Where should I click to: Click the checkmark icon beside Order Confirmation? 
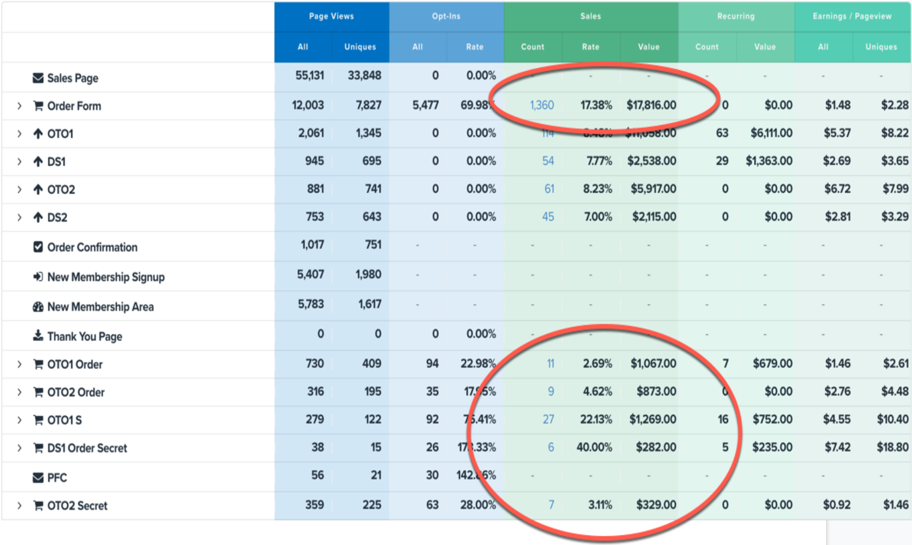click(x=38, y=247)
